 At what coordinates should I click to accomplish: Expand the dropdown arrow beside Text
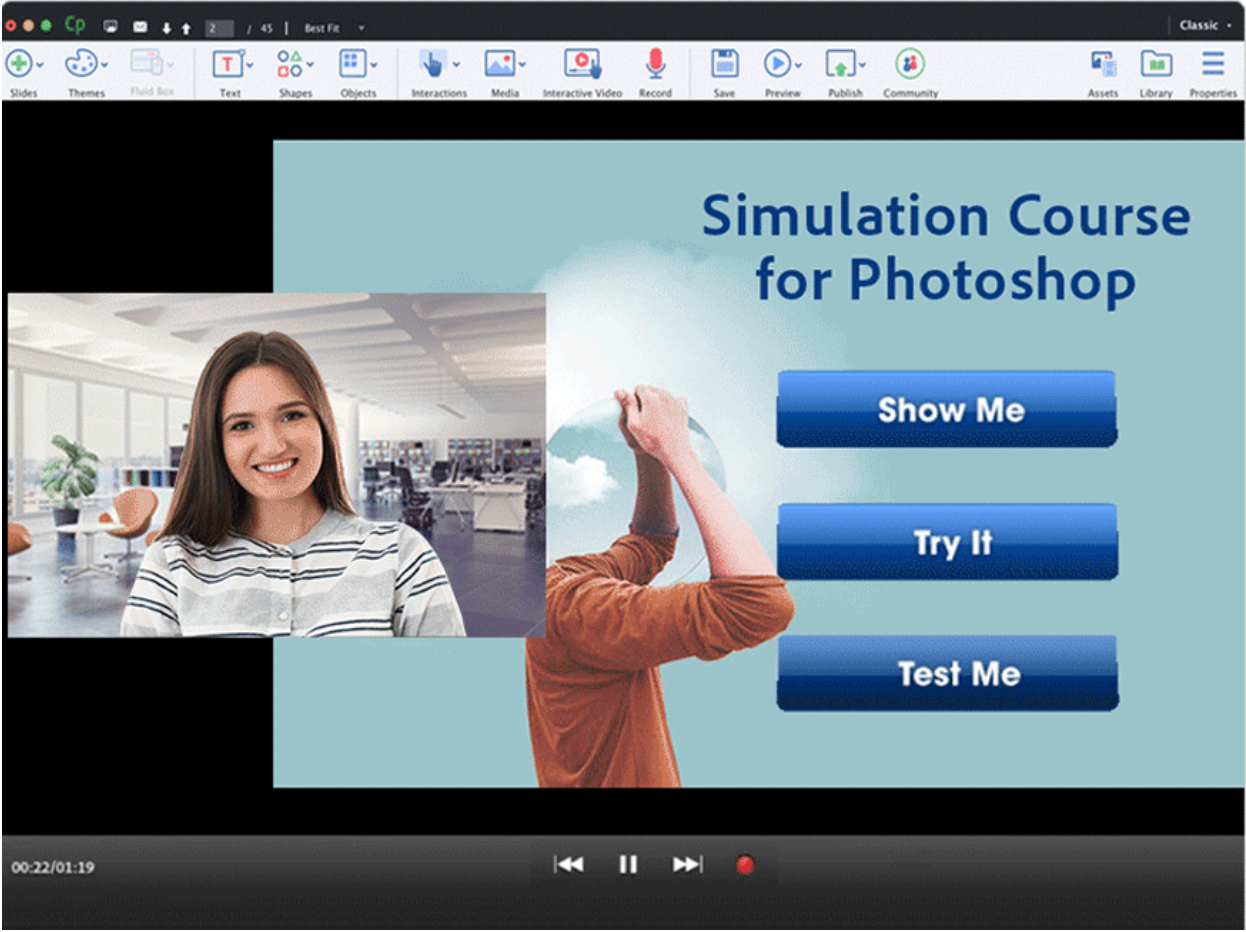(x=250, y=65)
